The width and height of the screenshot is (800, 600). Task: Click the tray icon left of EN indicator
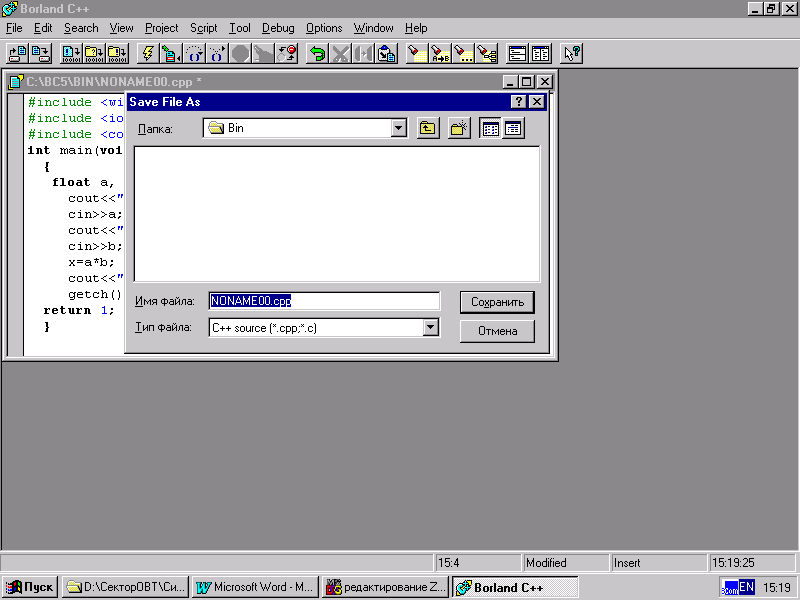pyautogui.click(x=730, y=588)
